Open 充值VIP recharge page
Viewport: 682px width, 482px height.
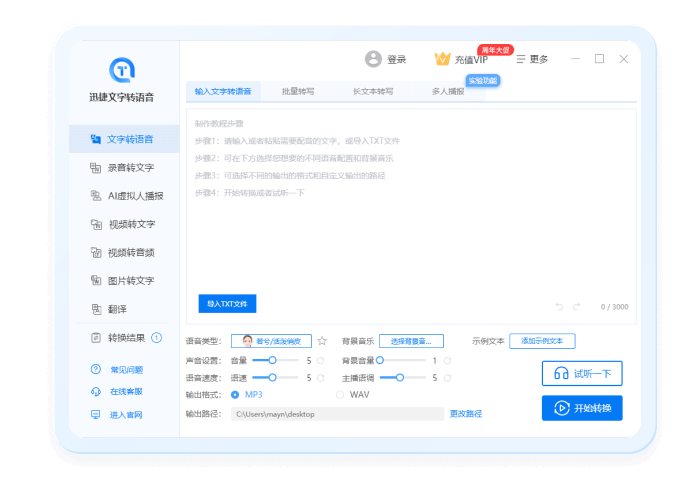point(471,60)
